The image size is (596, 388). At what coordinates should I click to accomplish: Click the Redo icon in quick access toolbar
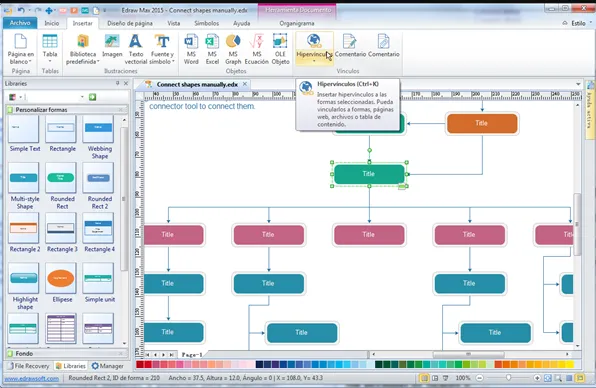click(37, 10)
